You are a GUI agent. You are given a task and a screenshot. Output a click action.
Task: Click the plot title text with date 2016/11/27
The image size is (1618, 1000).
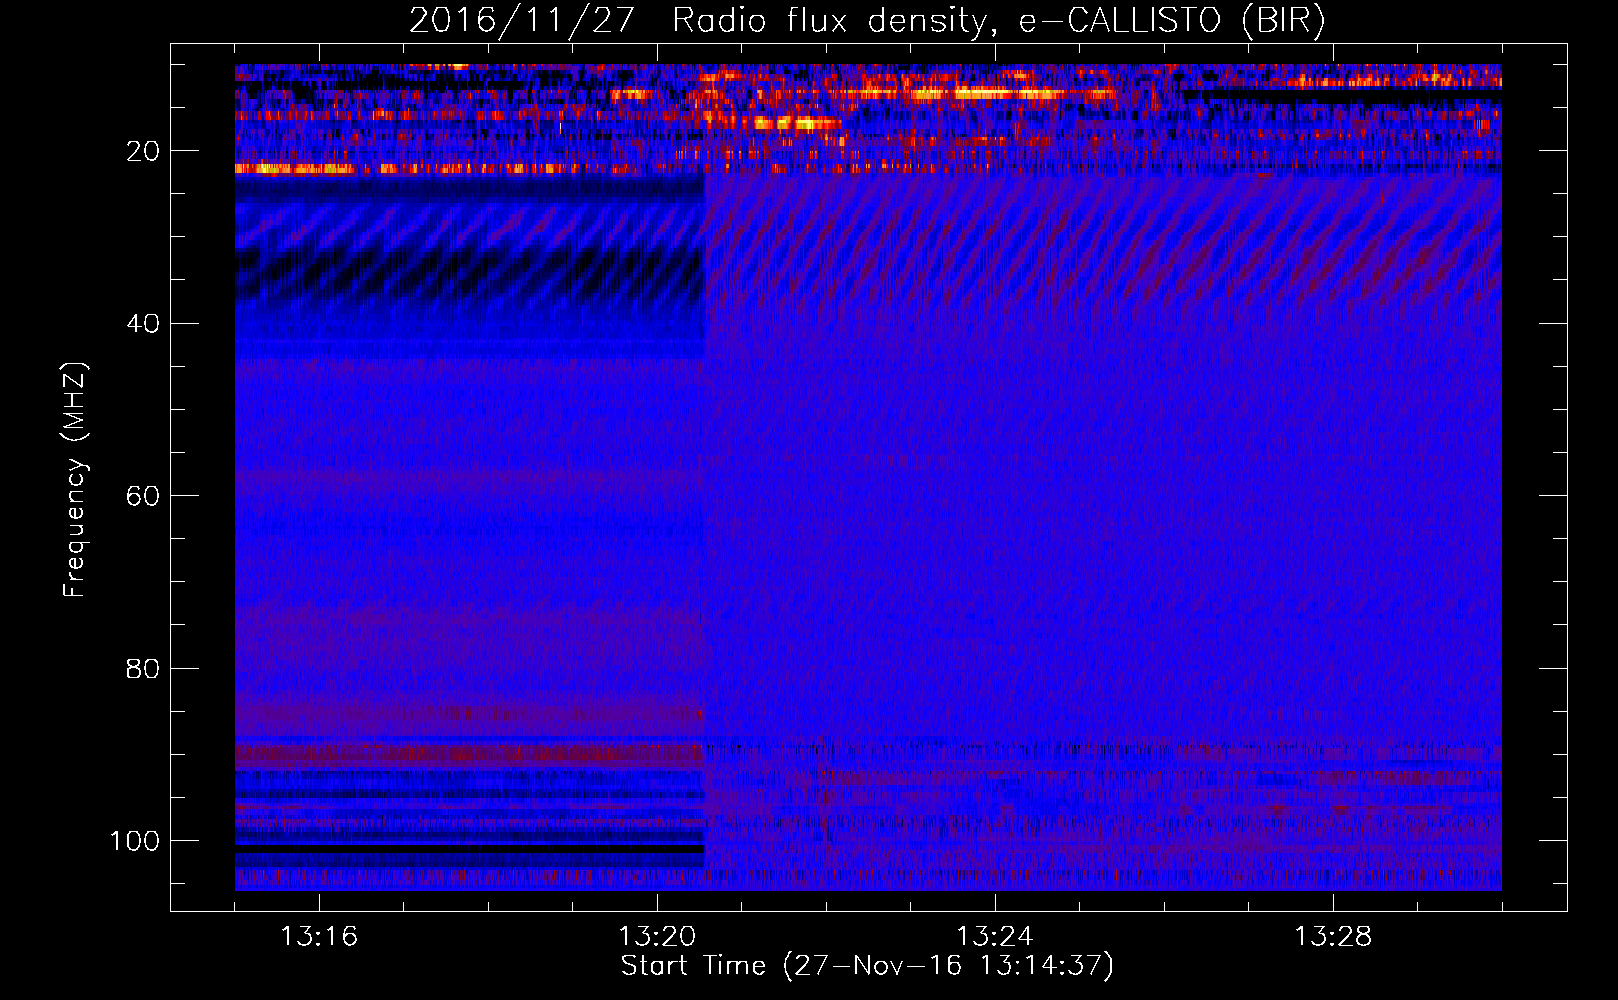click(x=867, y=20)
